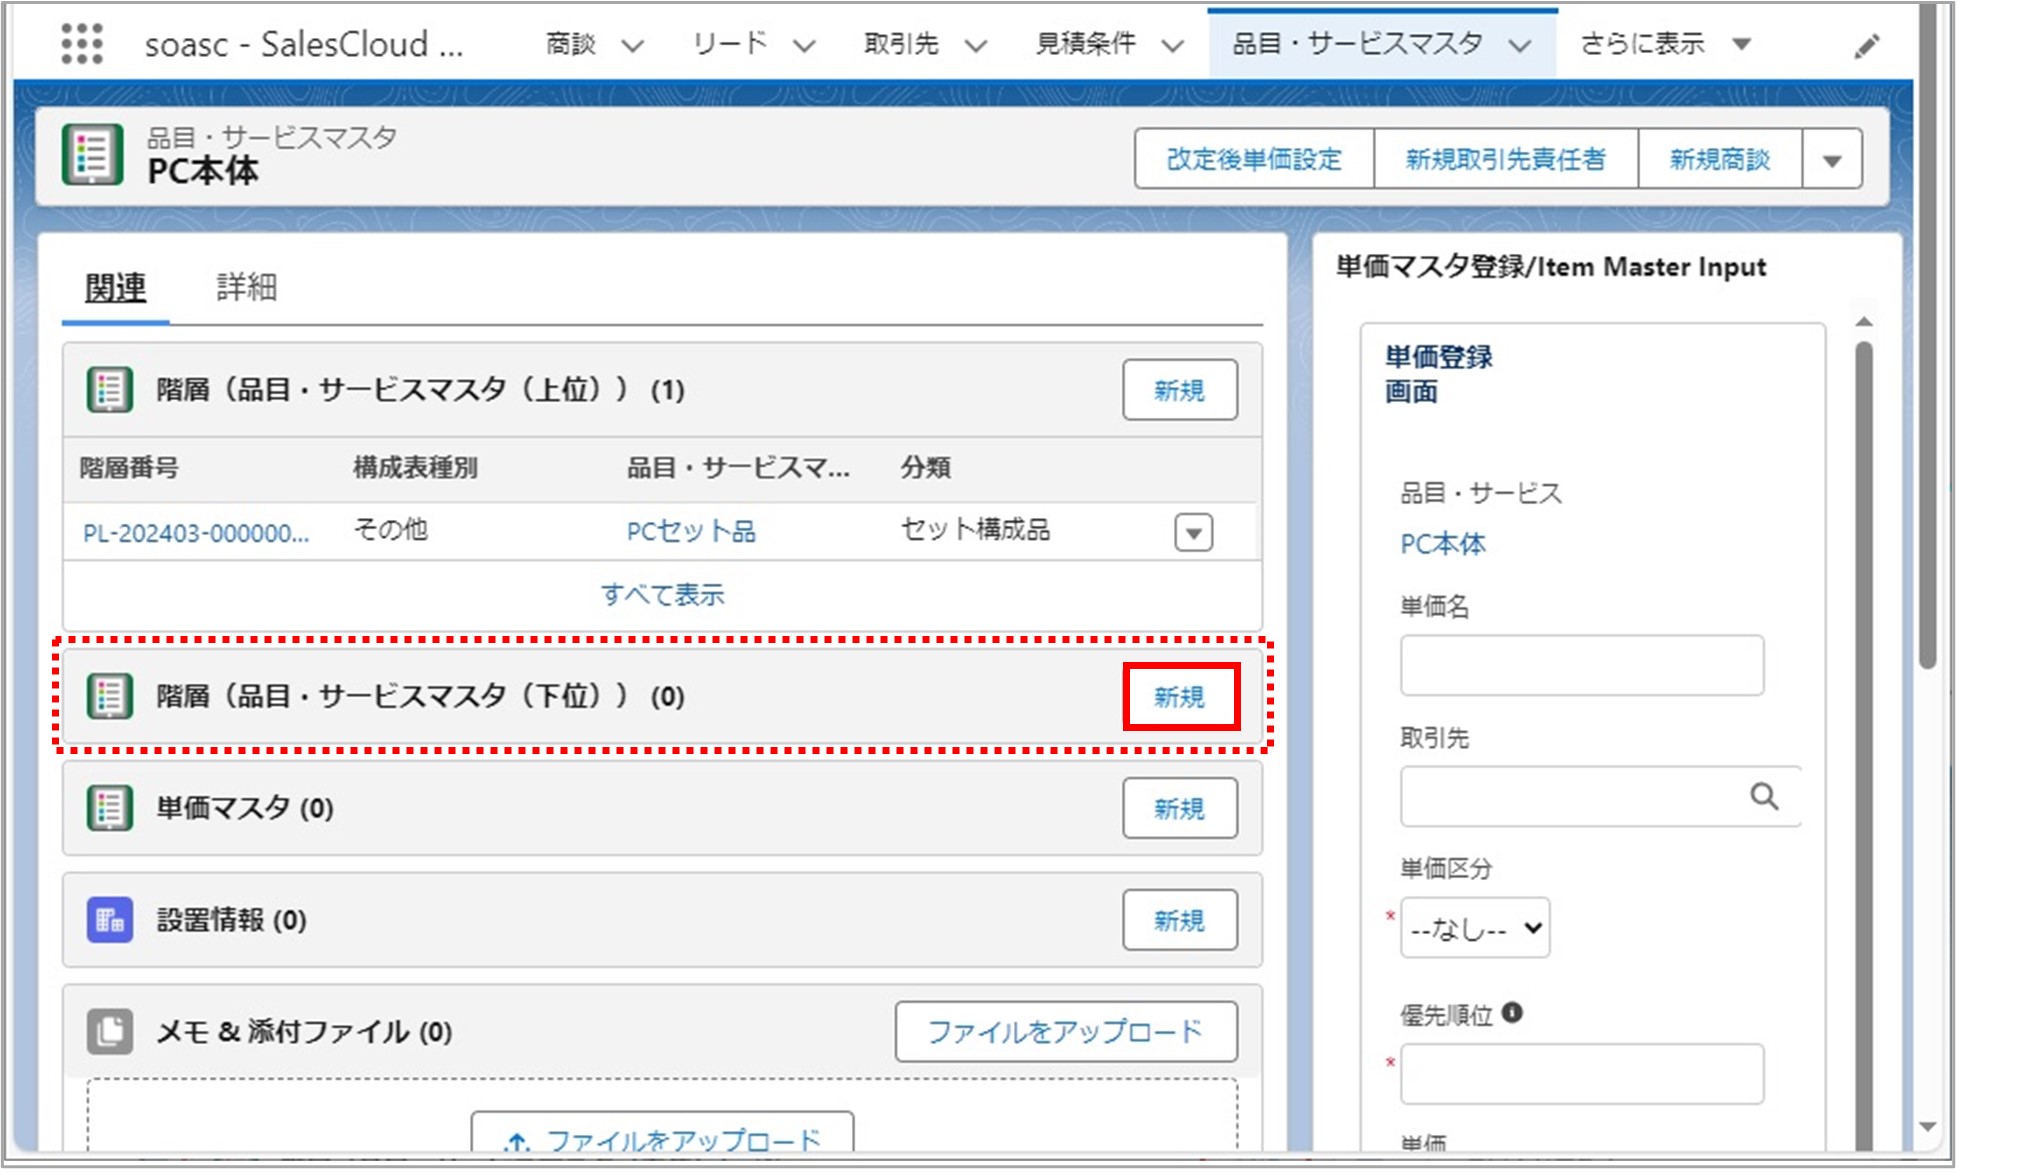
Task: Click the すべて表示 link
Action: 662,595
